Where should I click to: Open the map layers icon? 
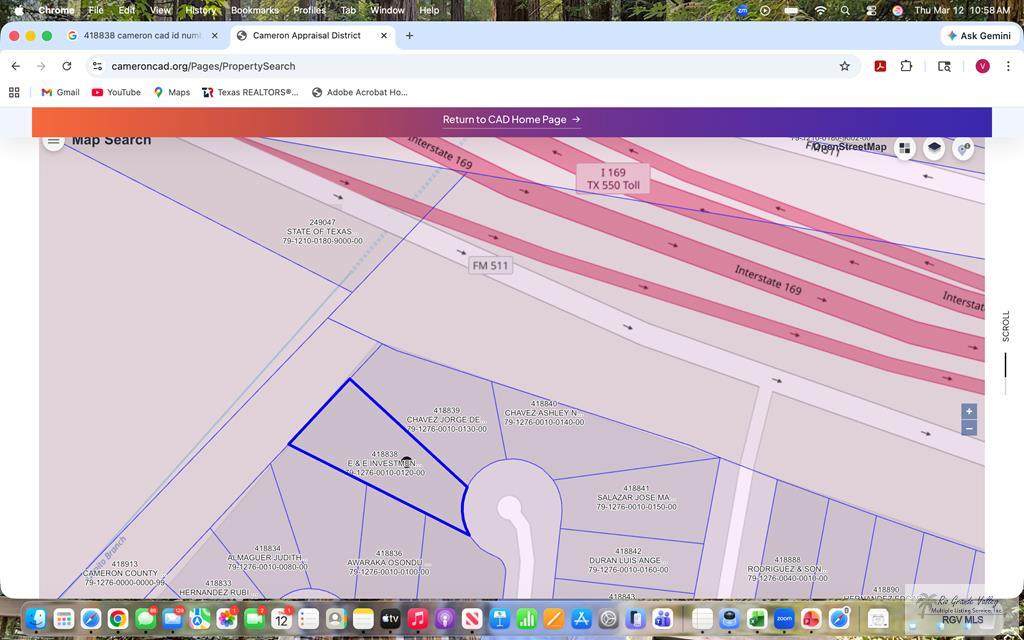(x=934, y=148)
